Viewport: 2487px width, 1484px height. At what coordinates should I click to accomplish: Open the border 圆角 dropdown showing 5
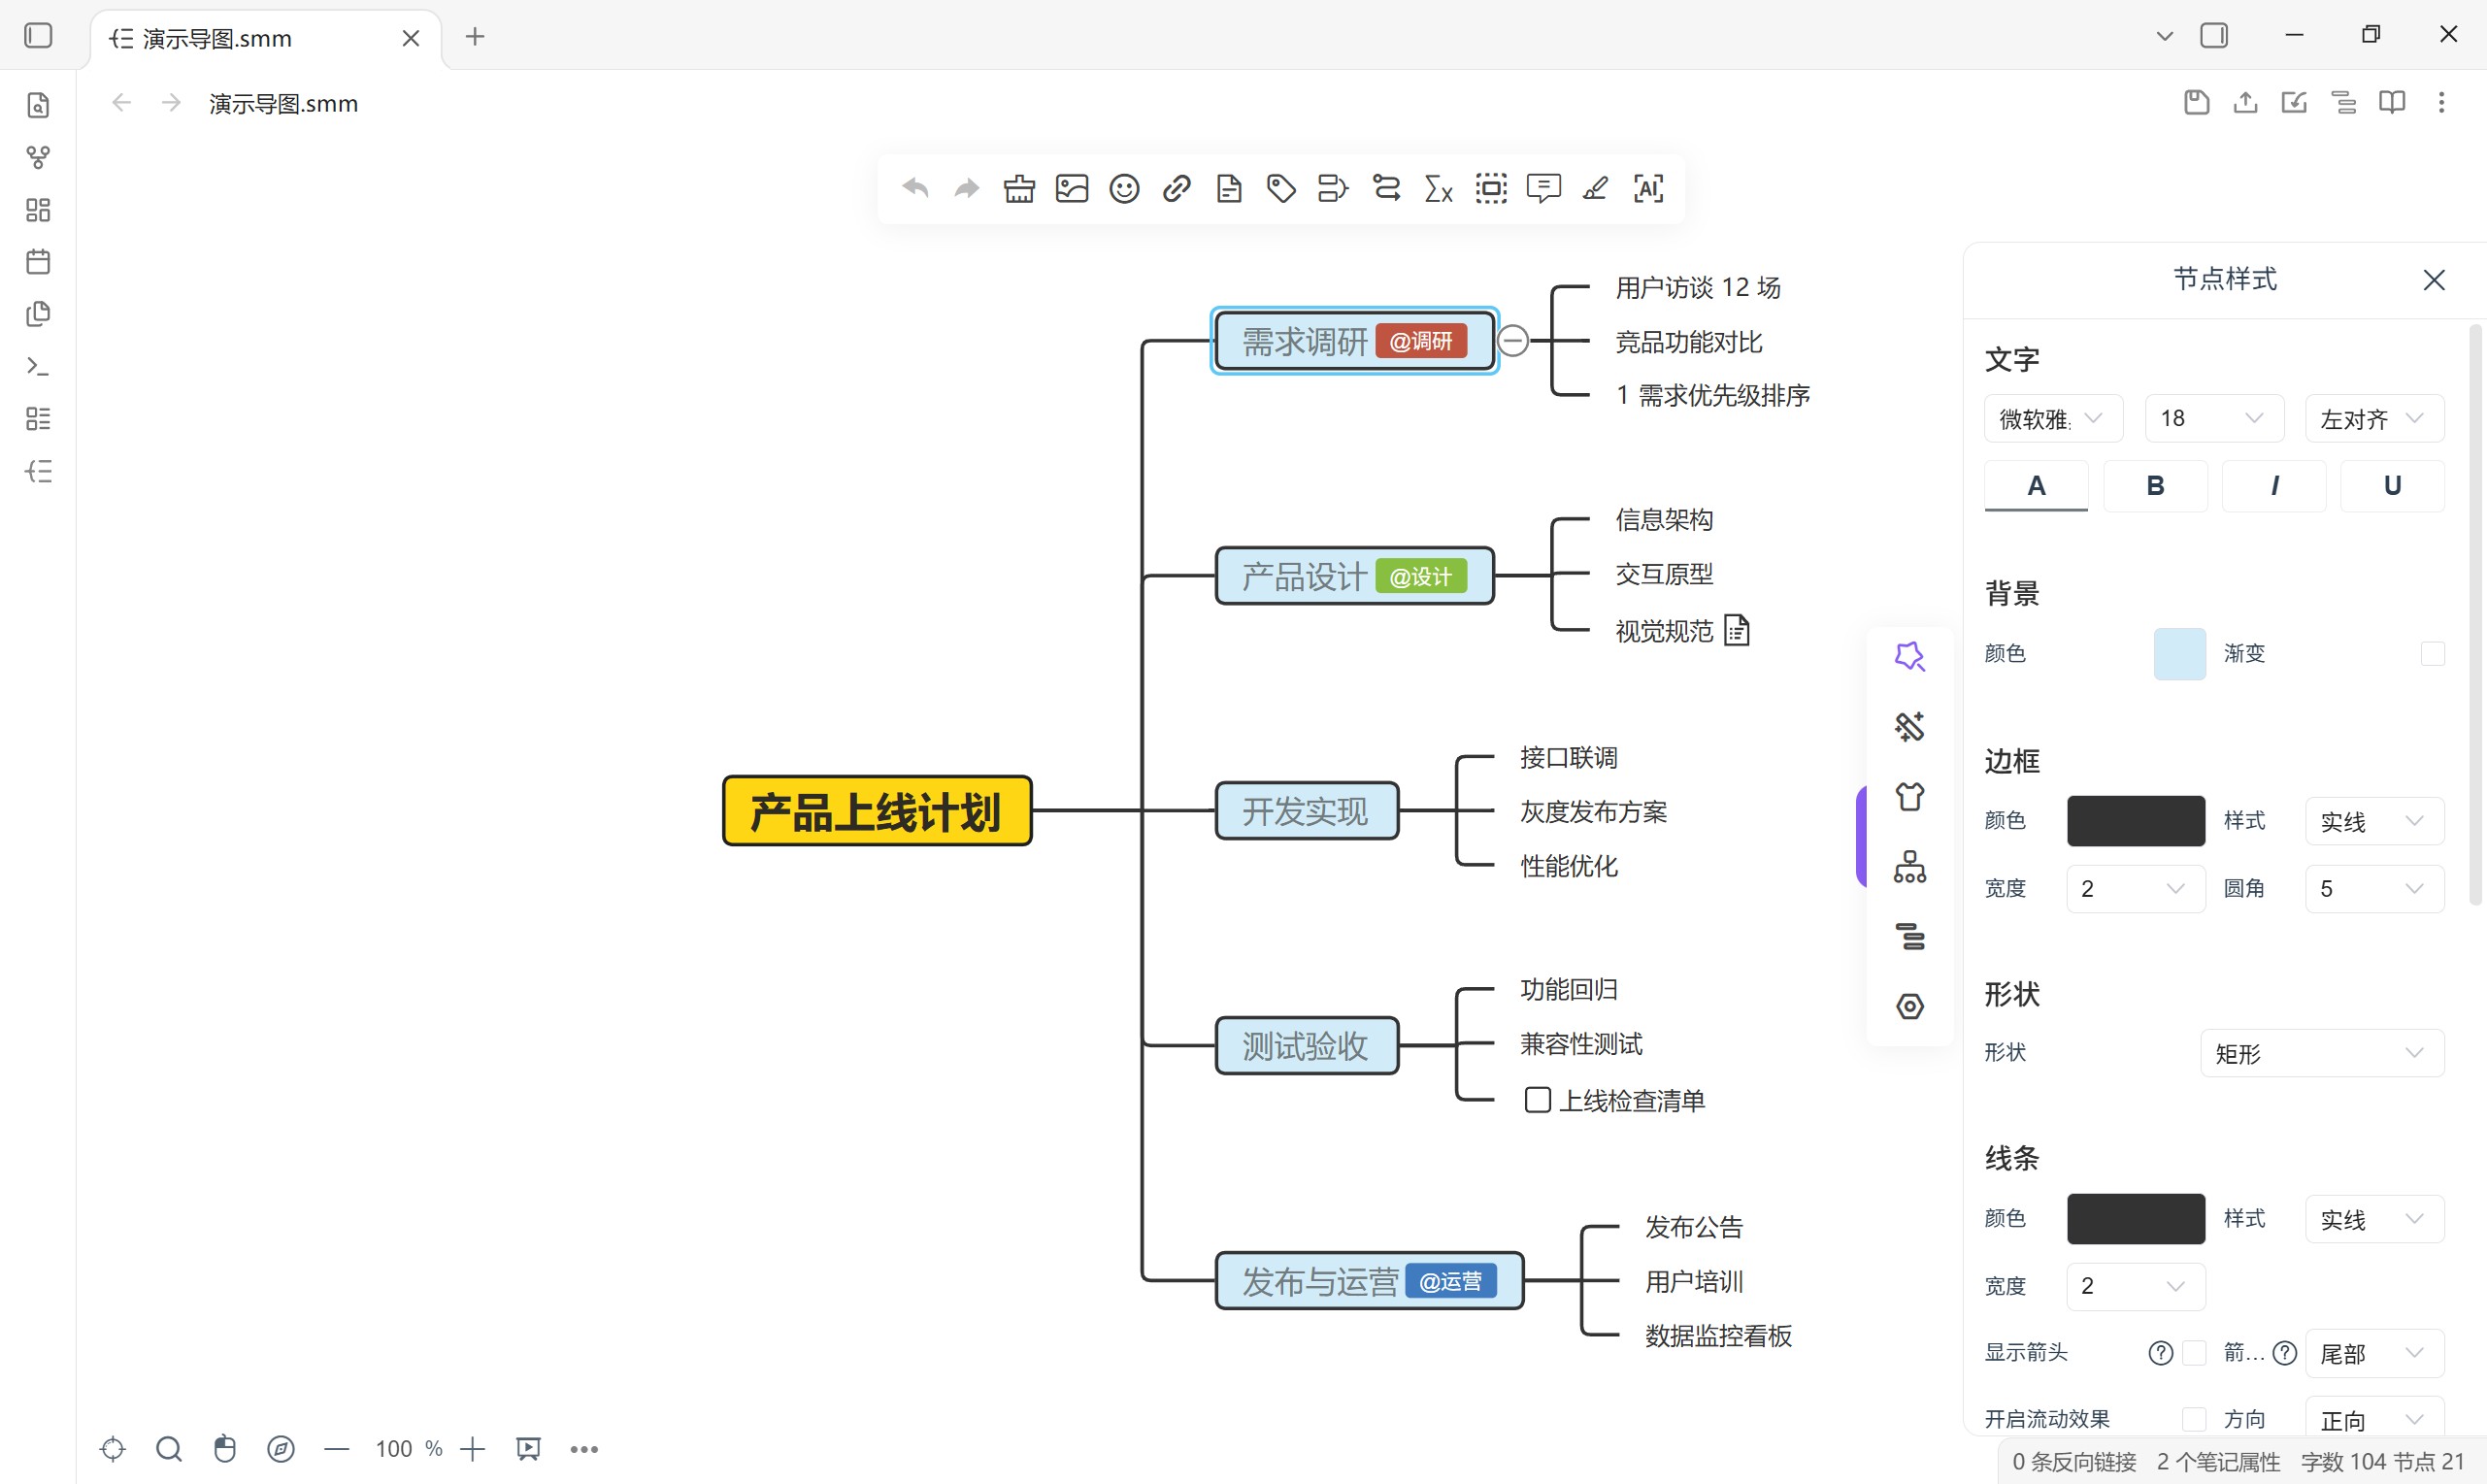(x=2374, y=888)
